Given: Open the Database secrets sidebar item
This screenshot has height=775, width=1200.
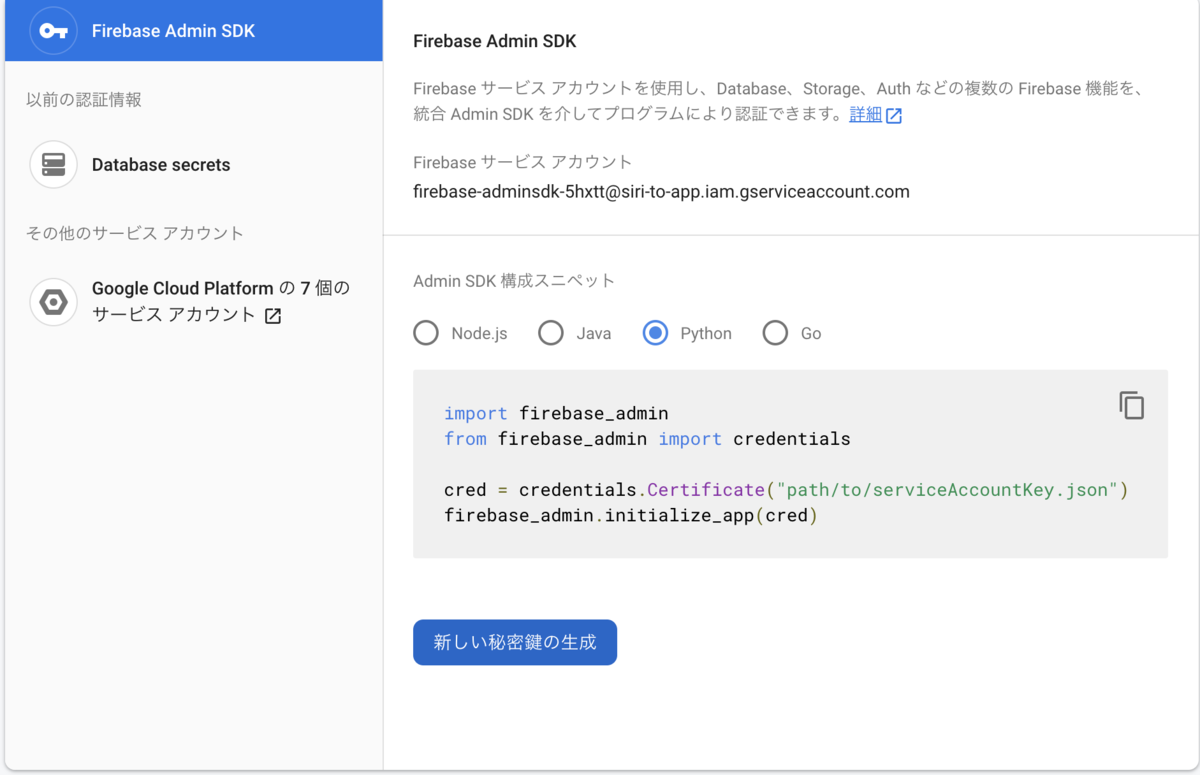Looking at the screenshot, I should pos(194,165).
